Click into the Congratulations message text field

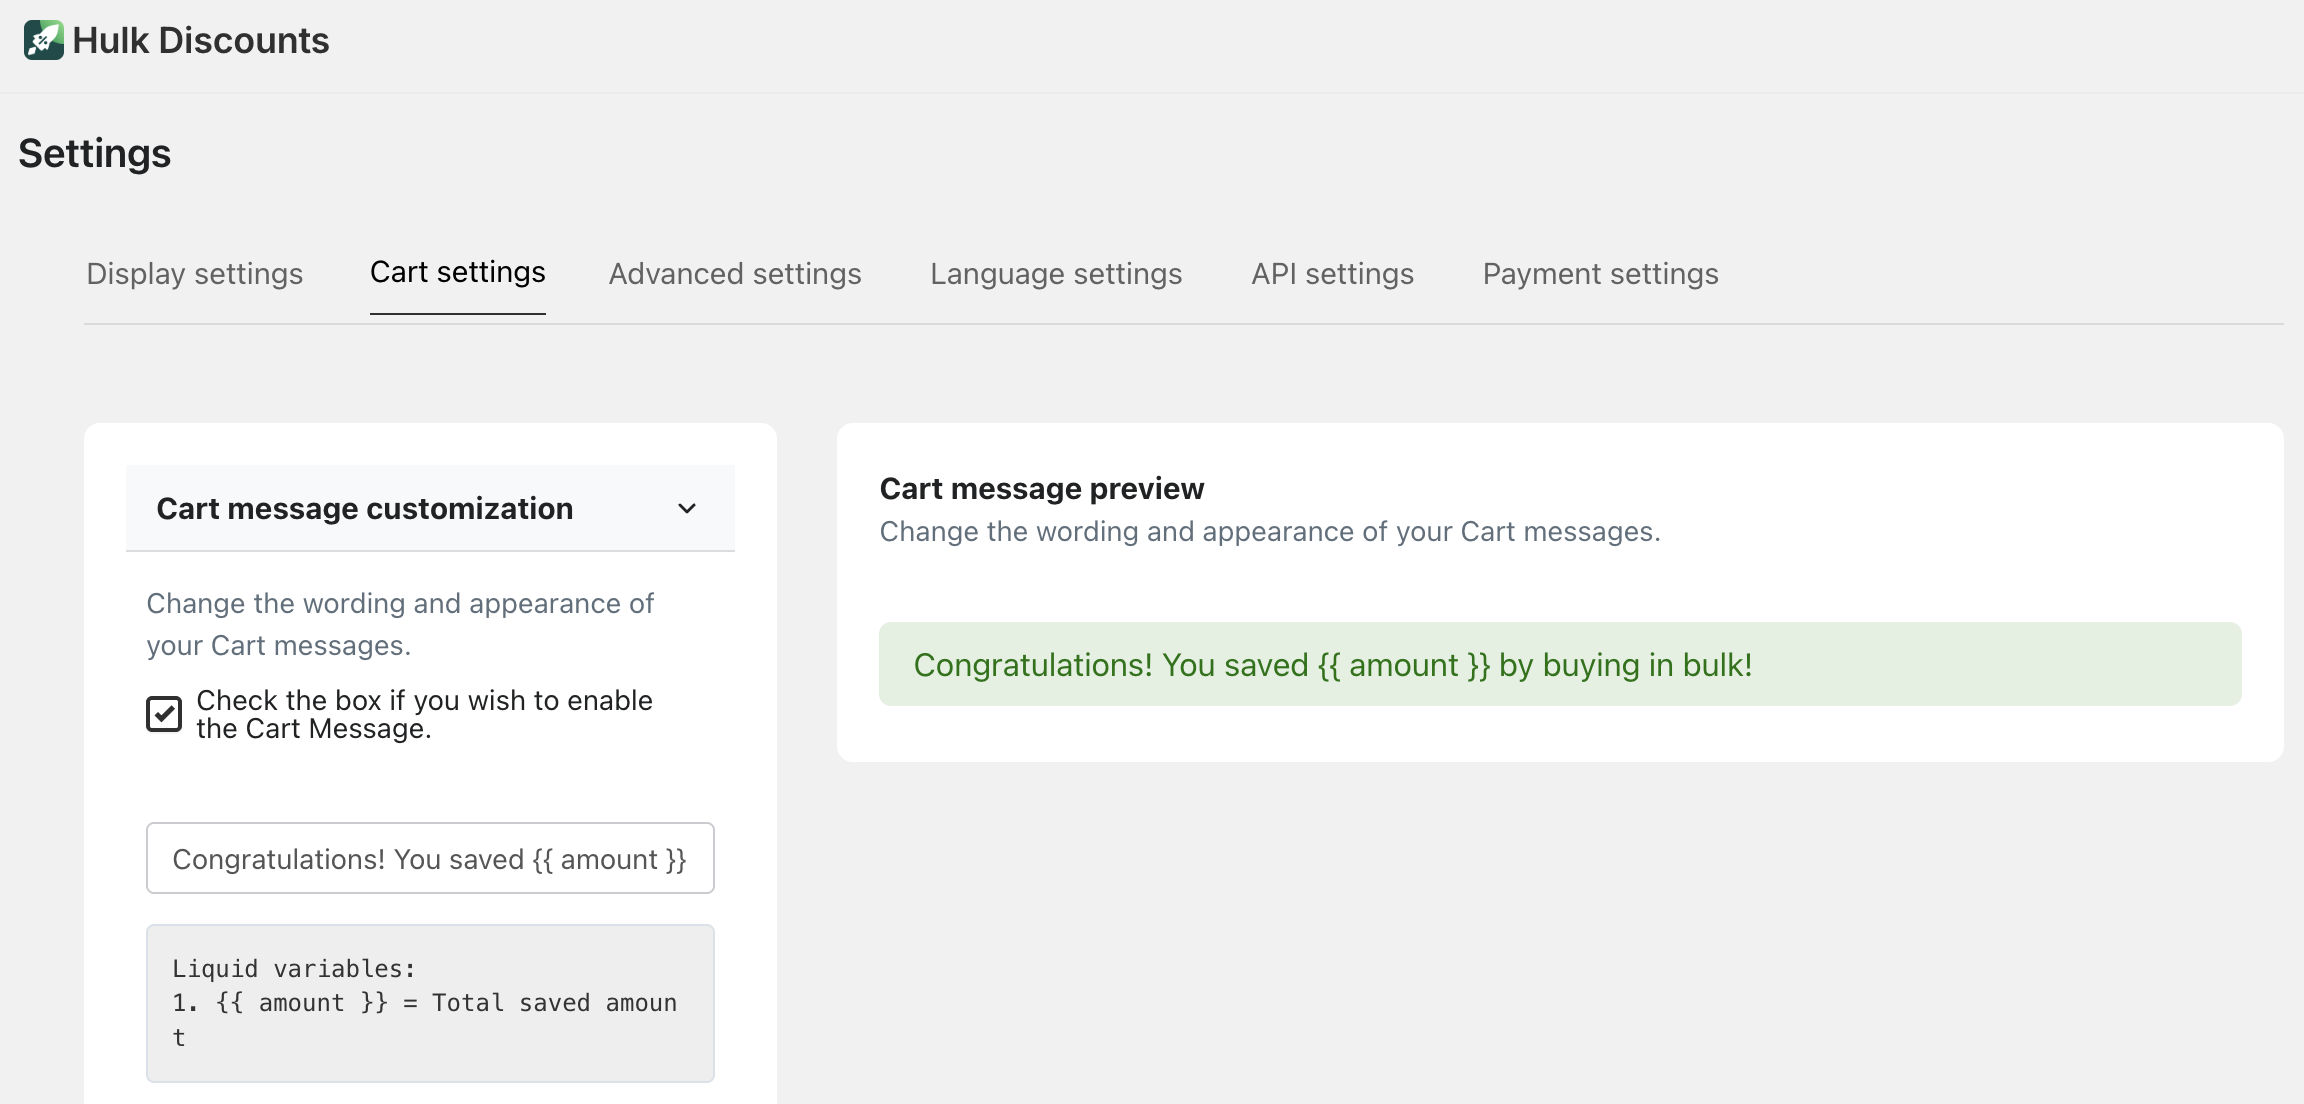pyautogui.click(x=430, y=858)
